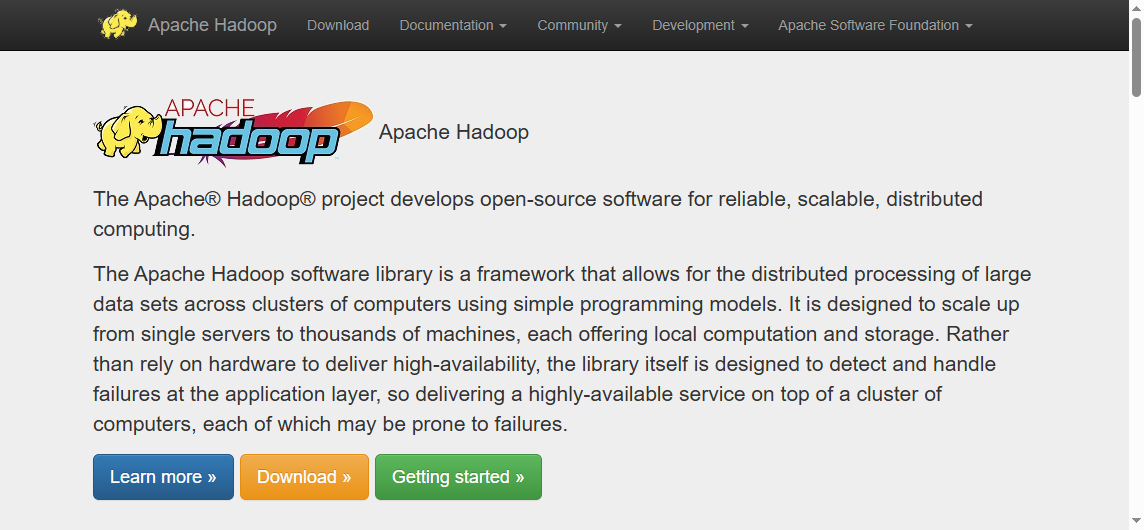The width and height of the screenshot is (1144, 530).
Task: Click the blue Learn more button
Action: tap(163, 477)
